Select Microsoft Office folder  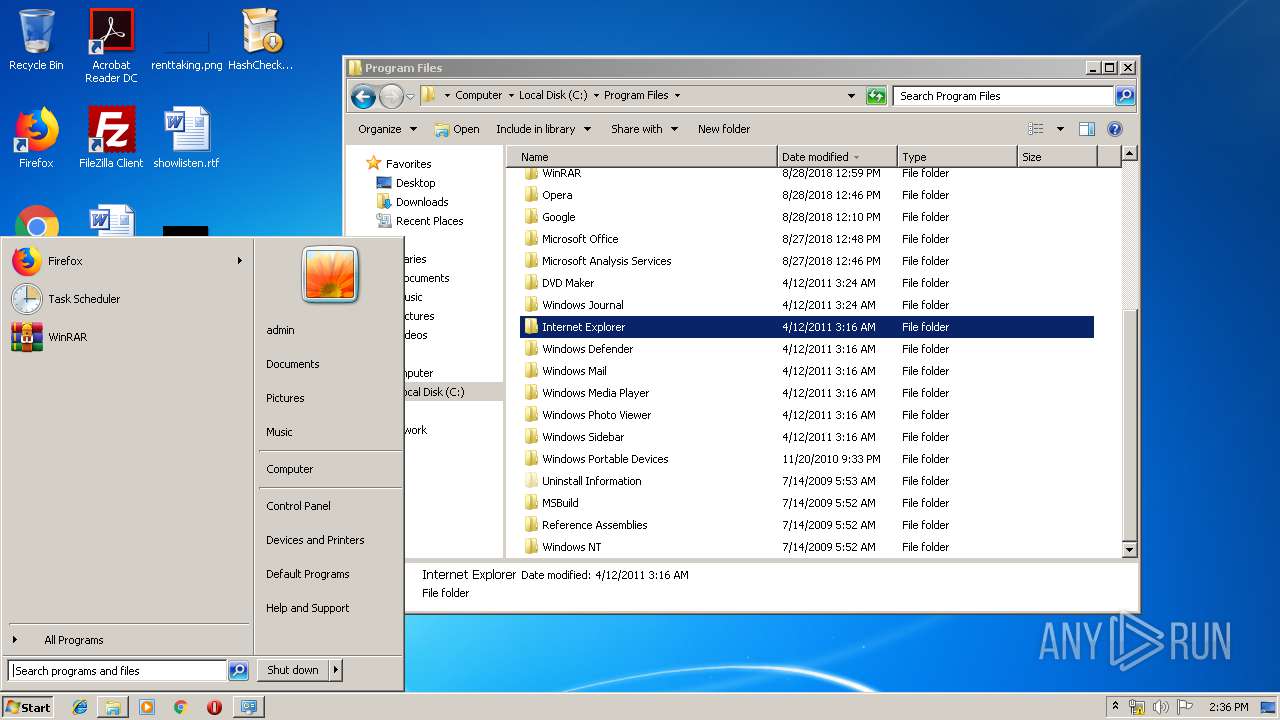[807, 239]
